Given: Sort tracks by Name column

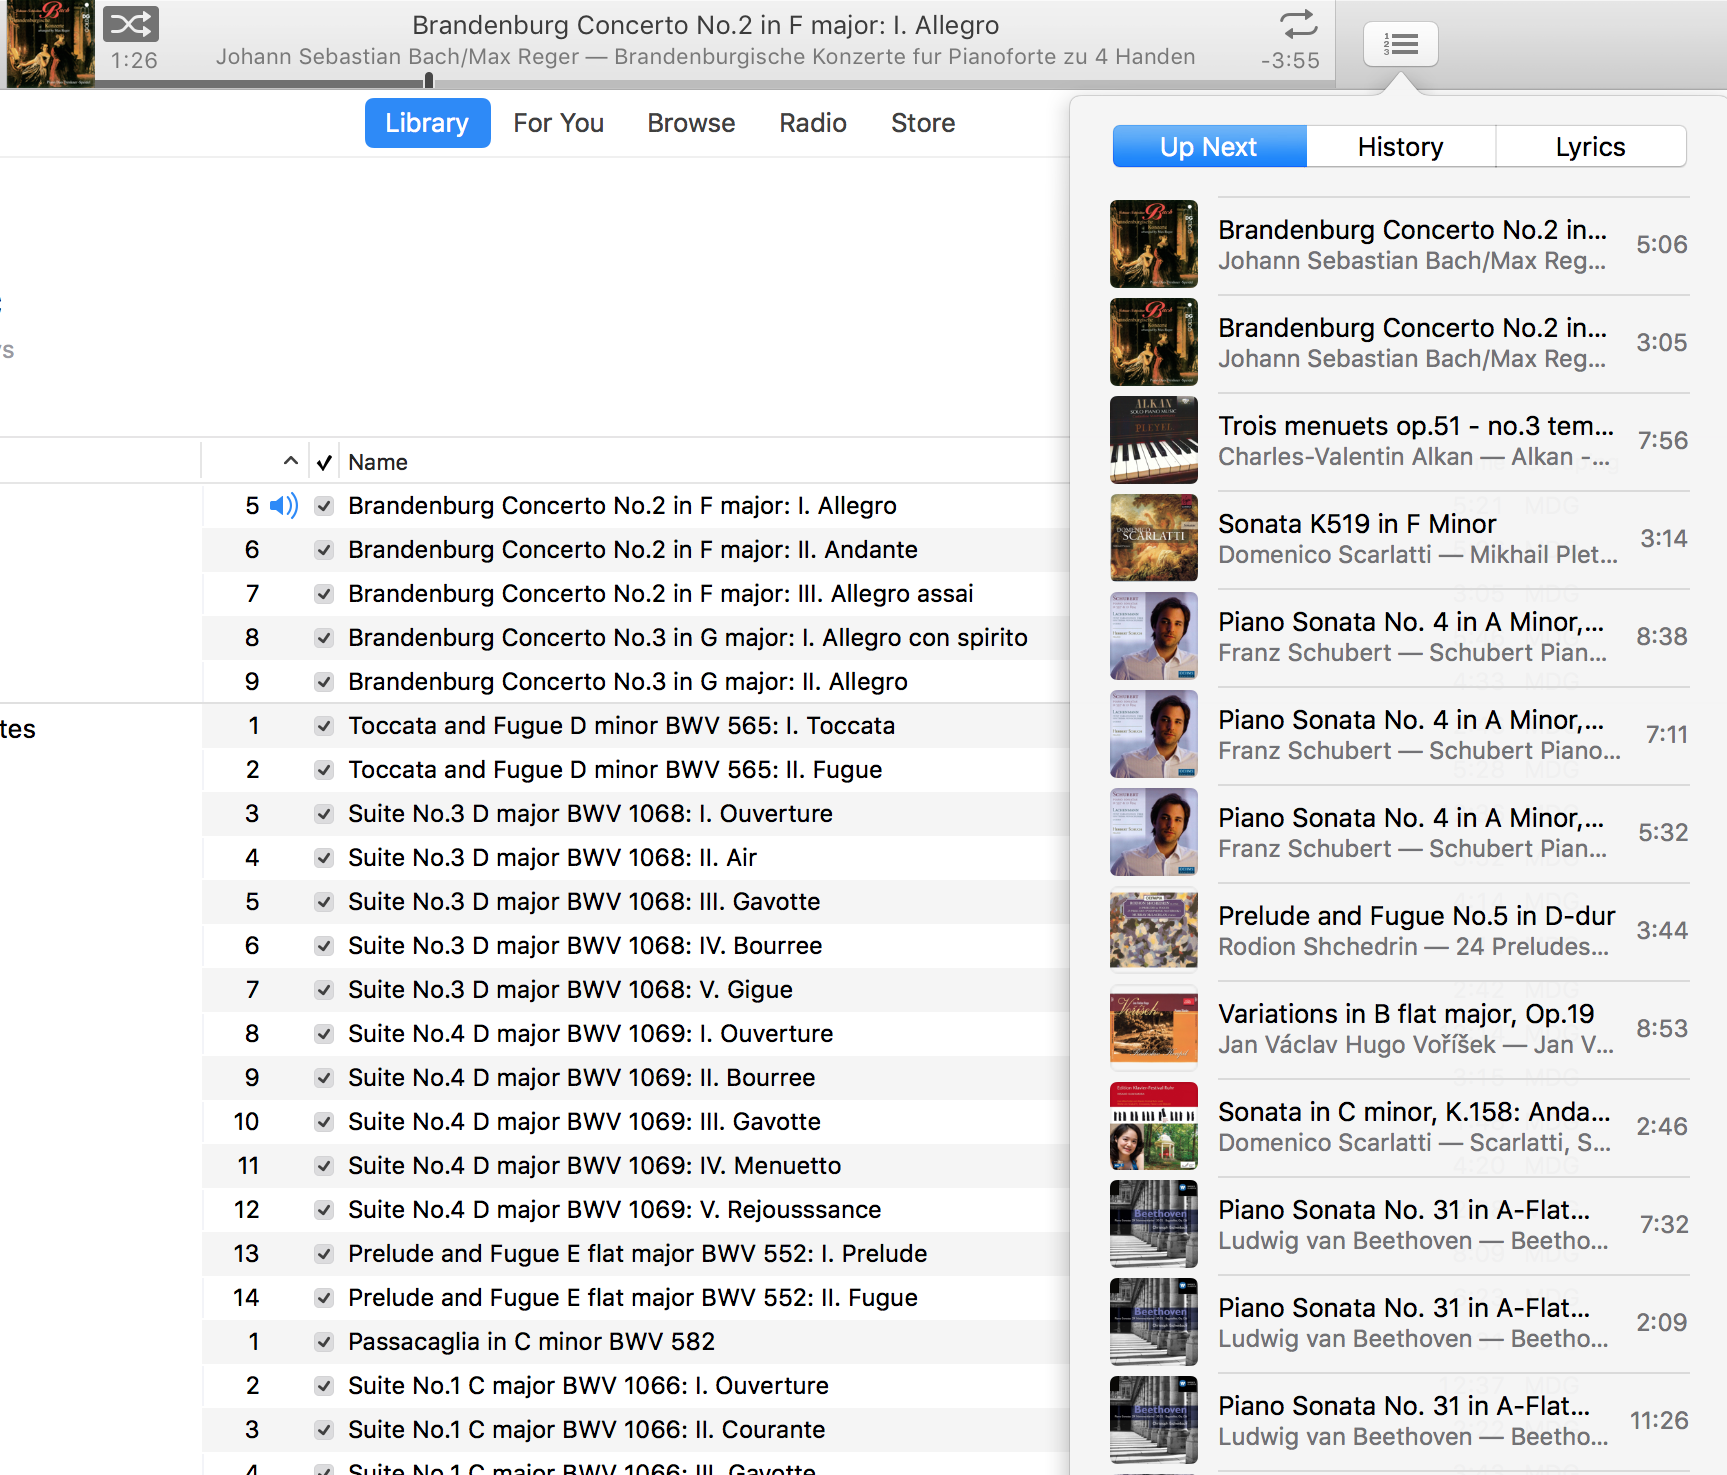Looking at the screenshot, I should coord(378,462).
